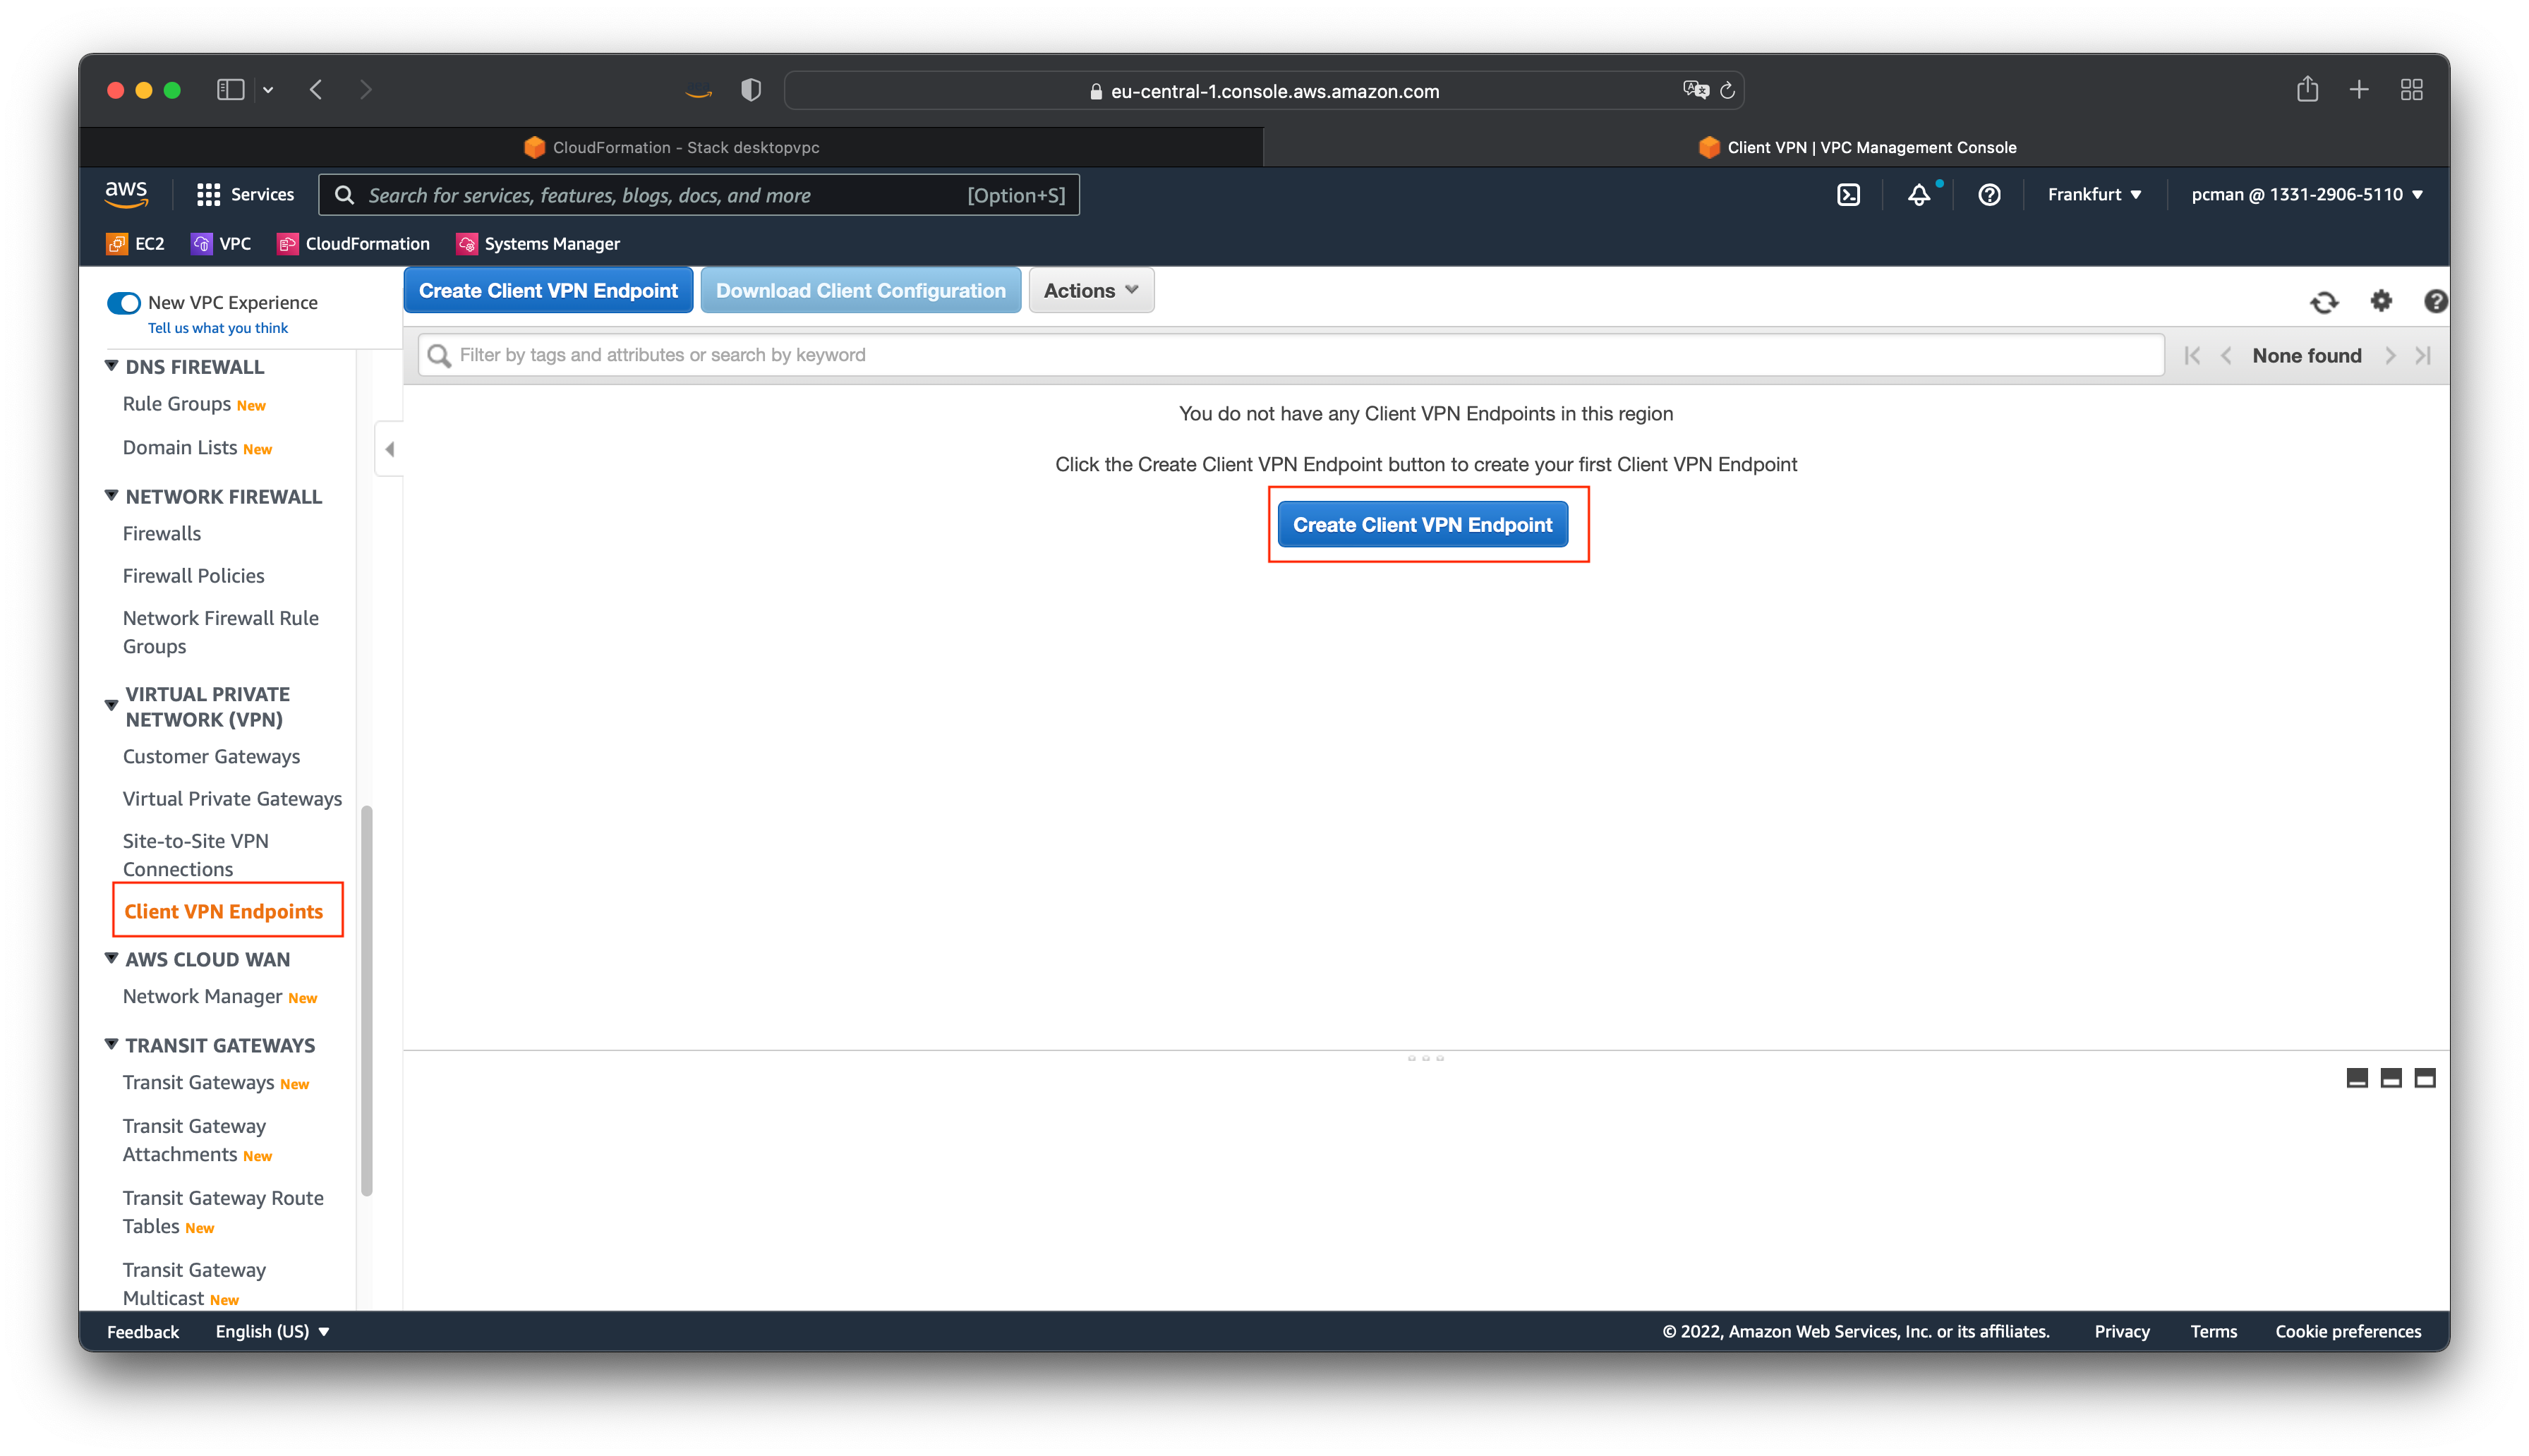Click the details pane resize handle dots
Screen dimensions: 2529x1456
[1425, 1057]
